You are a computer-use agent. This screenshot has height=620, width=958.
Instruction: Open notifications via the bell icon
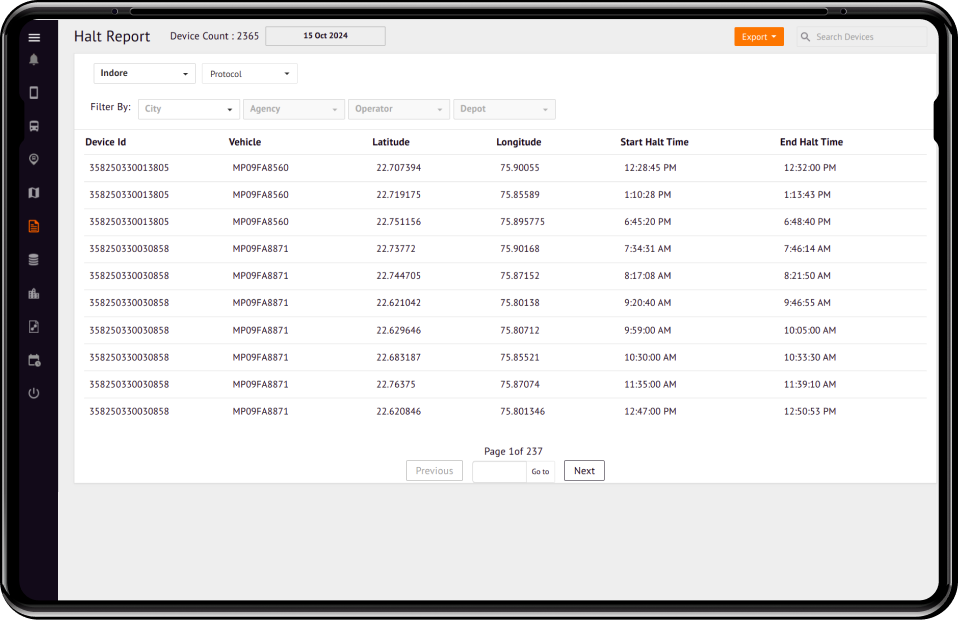coord(34,60)
